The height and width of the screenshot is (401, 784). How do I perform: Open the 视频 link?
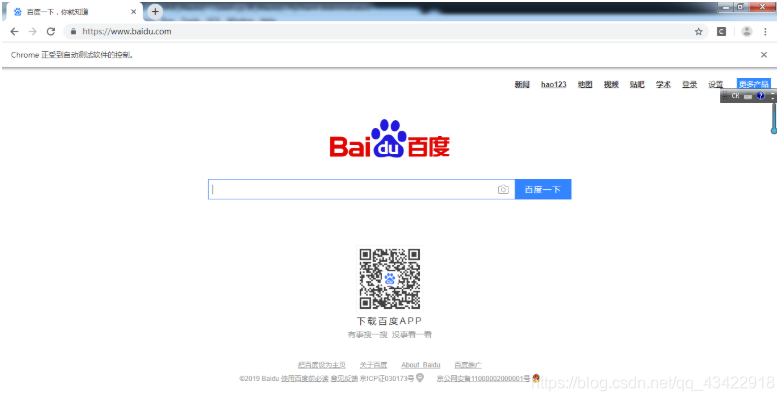pyautogui.click(x=611, y=84)
